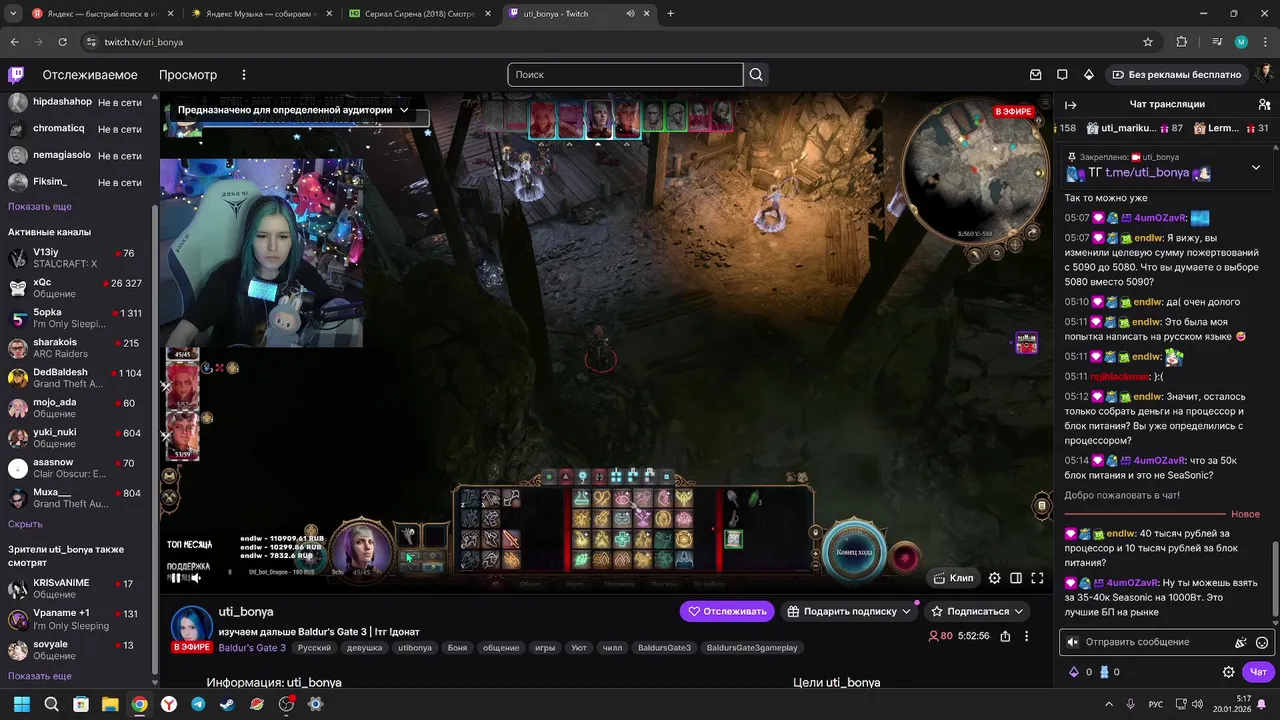Viewport: 1280px width, 720px height.
Task: Open Telegram from the taskbar
Action: click(x=198, y=704)
